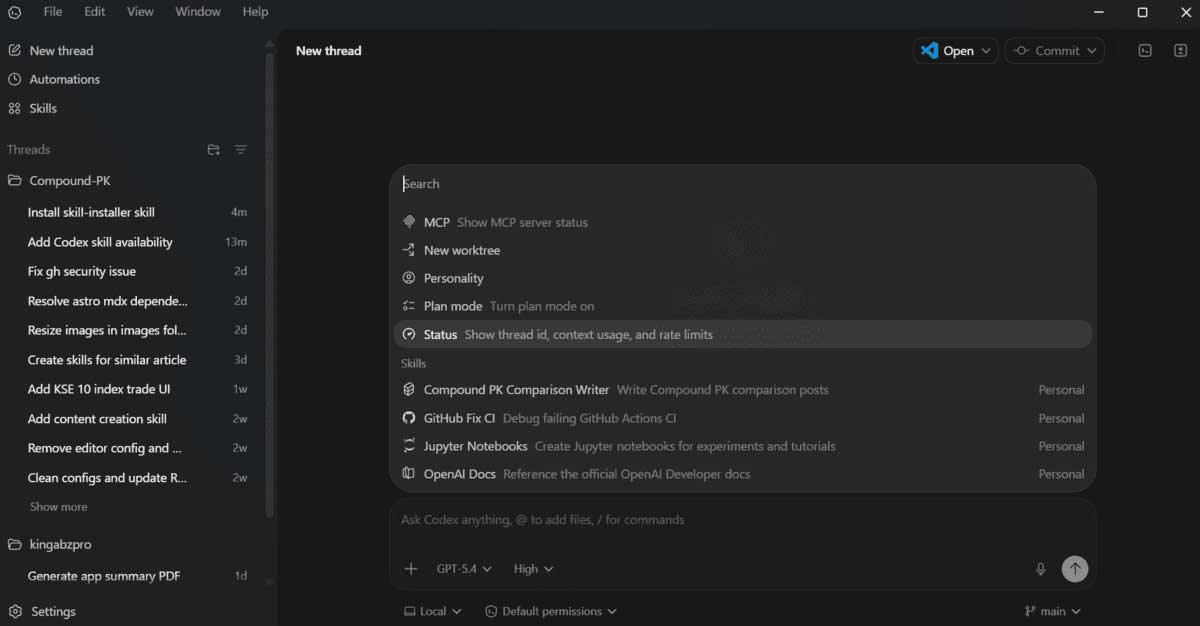This screenshot has height=626, width=1200.
Task: Click the Plan mode checklist icon
Action: click(x=408, y=306)
